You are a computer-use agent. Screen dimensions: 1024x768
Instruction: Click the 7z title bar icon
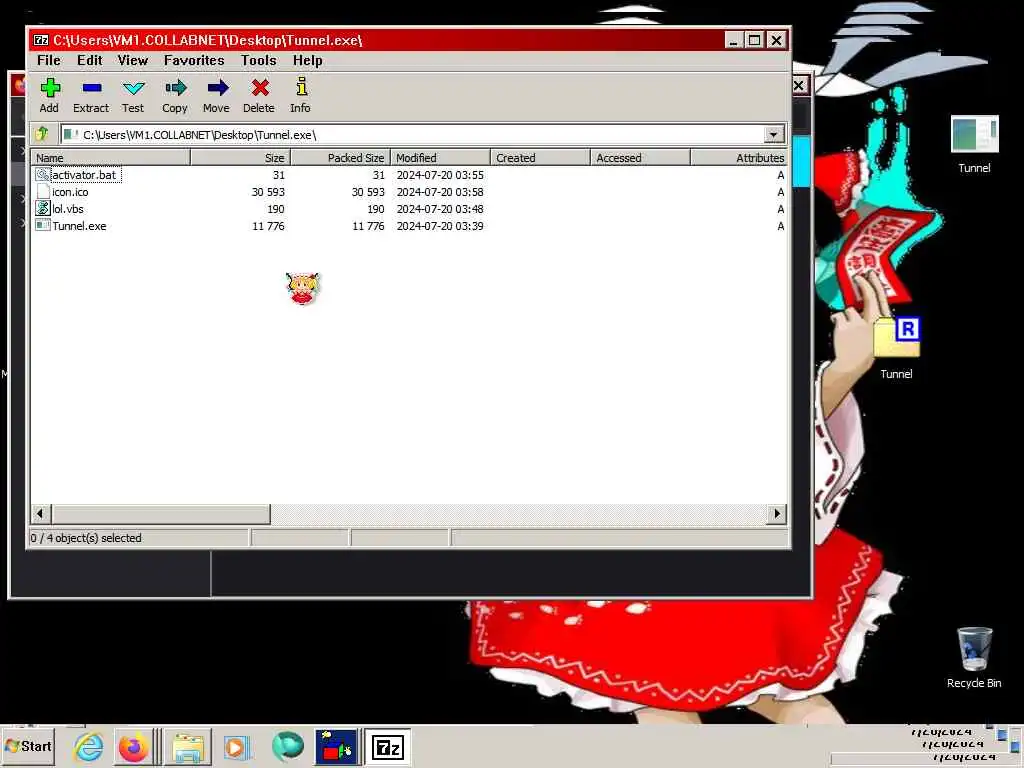click(x=41, y=40)
